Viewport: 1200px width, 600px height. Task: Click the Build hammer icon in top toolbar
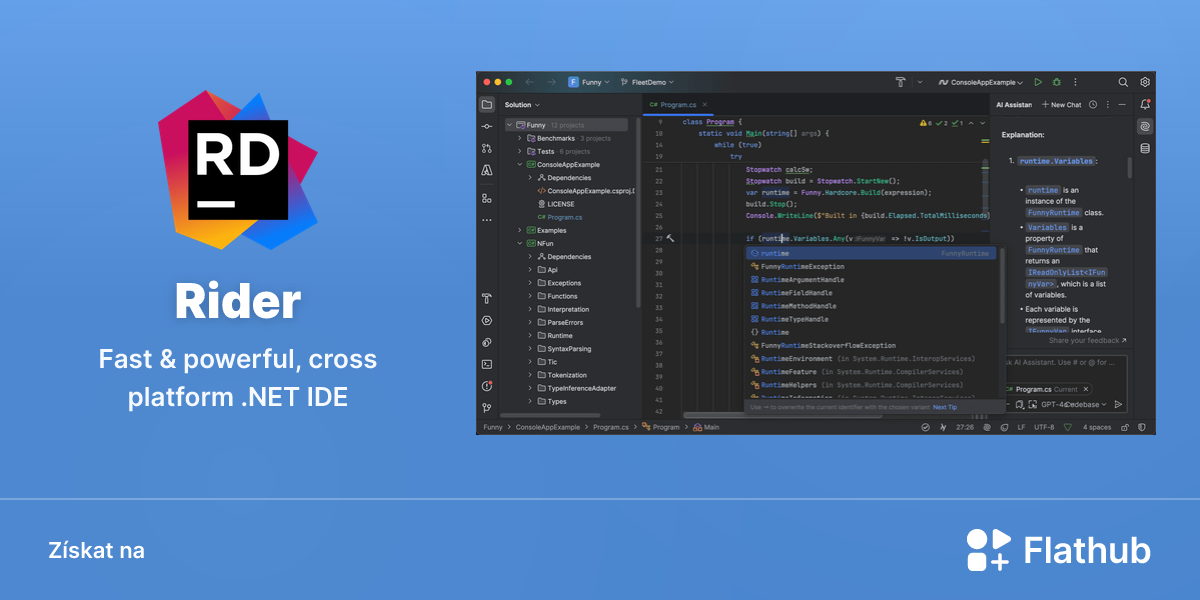click(900, 82)
